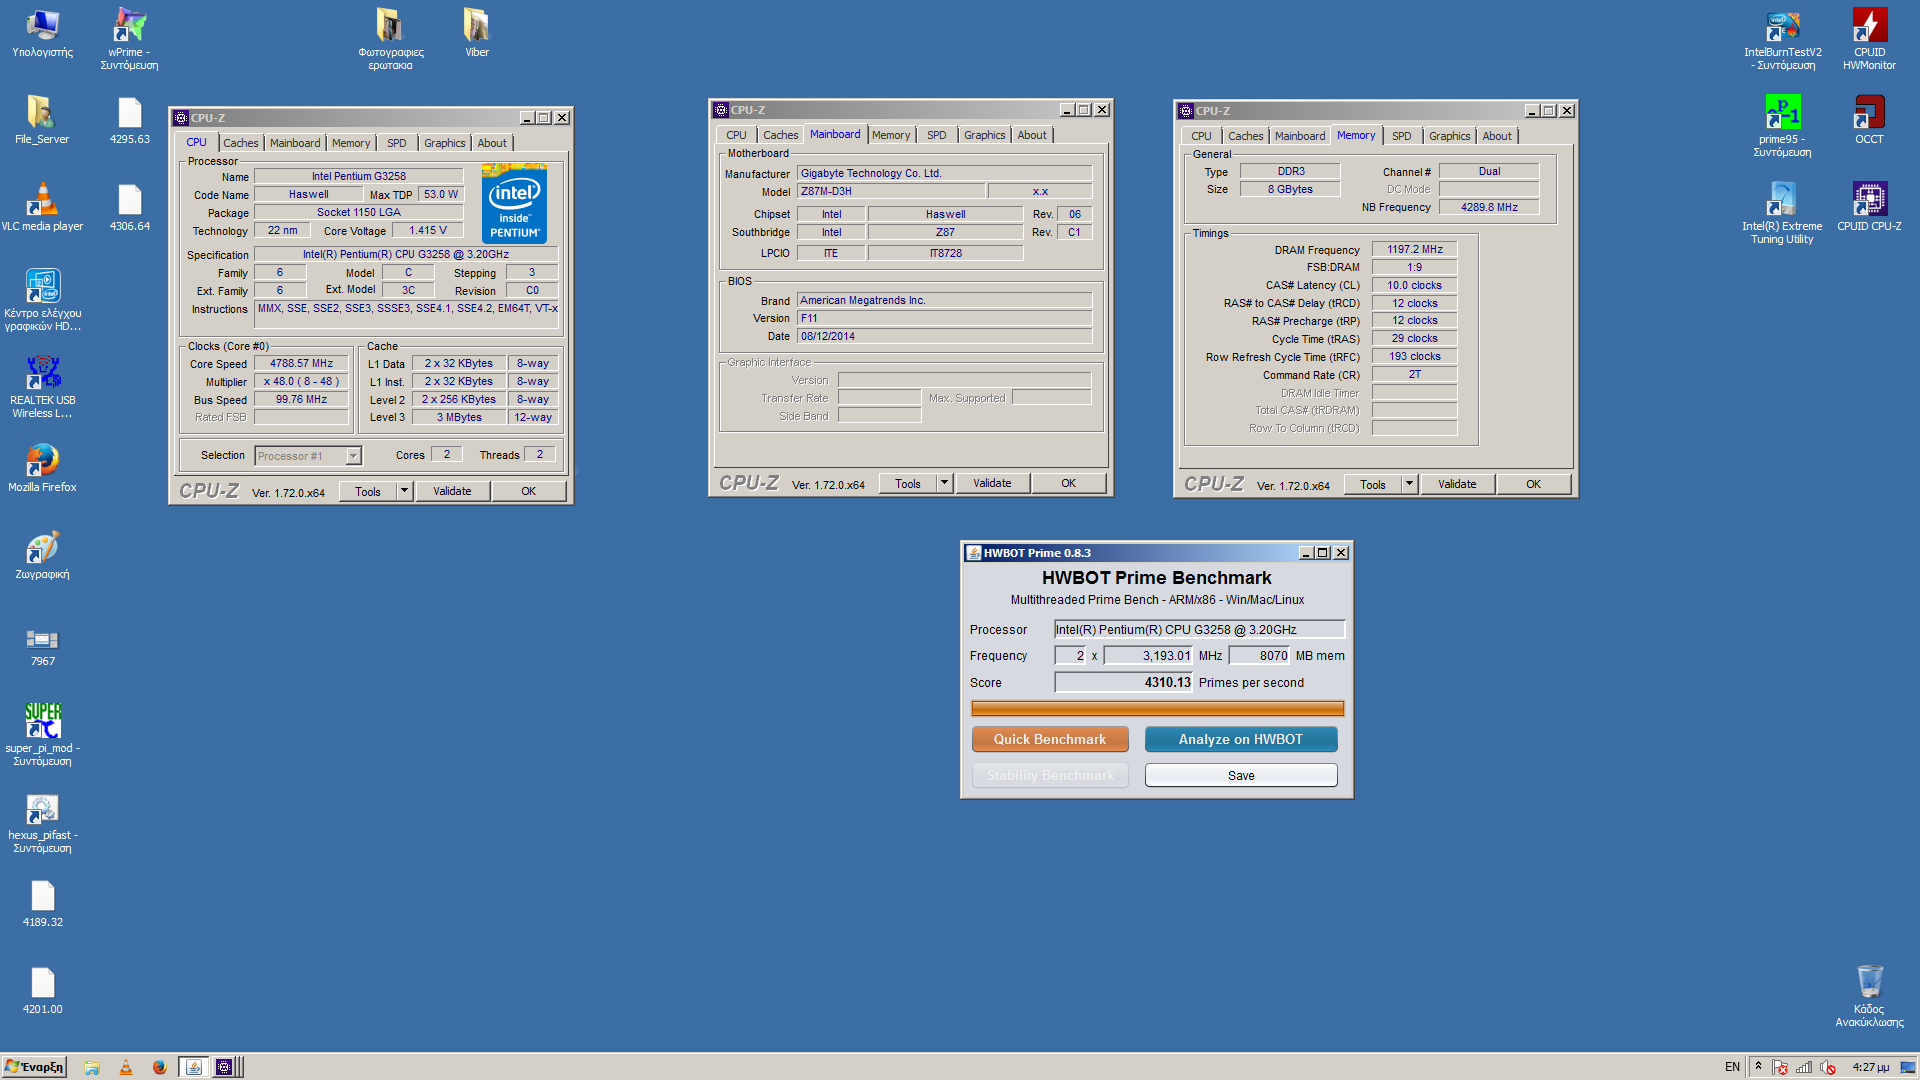Screen dimensions: 1920x1080
Task: Open the 4189.32 file icon
Action: (x=42, y=903)
